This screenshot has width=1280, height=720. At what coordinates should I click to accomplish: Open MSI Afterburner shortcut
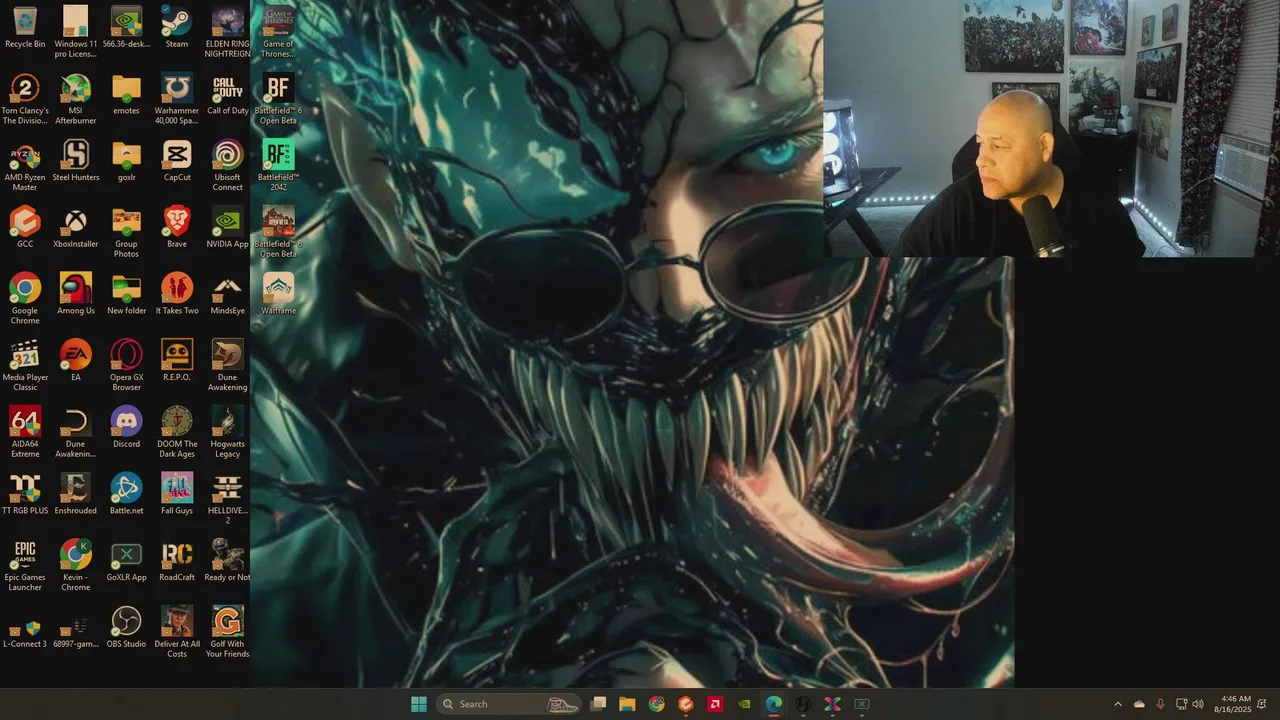(76, 99)
